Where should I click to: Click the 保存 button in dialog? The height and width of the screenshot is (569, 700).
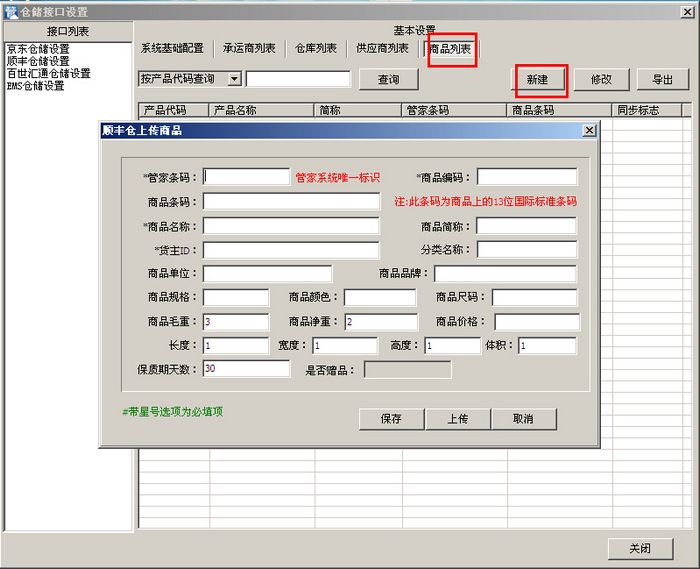pyautogui.click(x=392, y=419)
